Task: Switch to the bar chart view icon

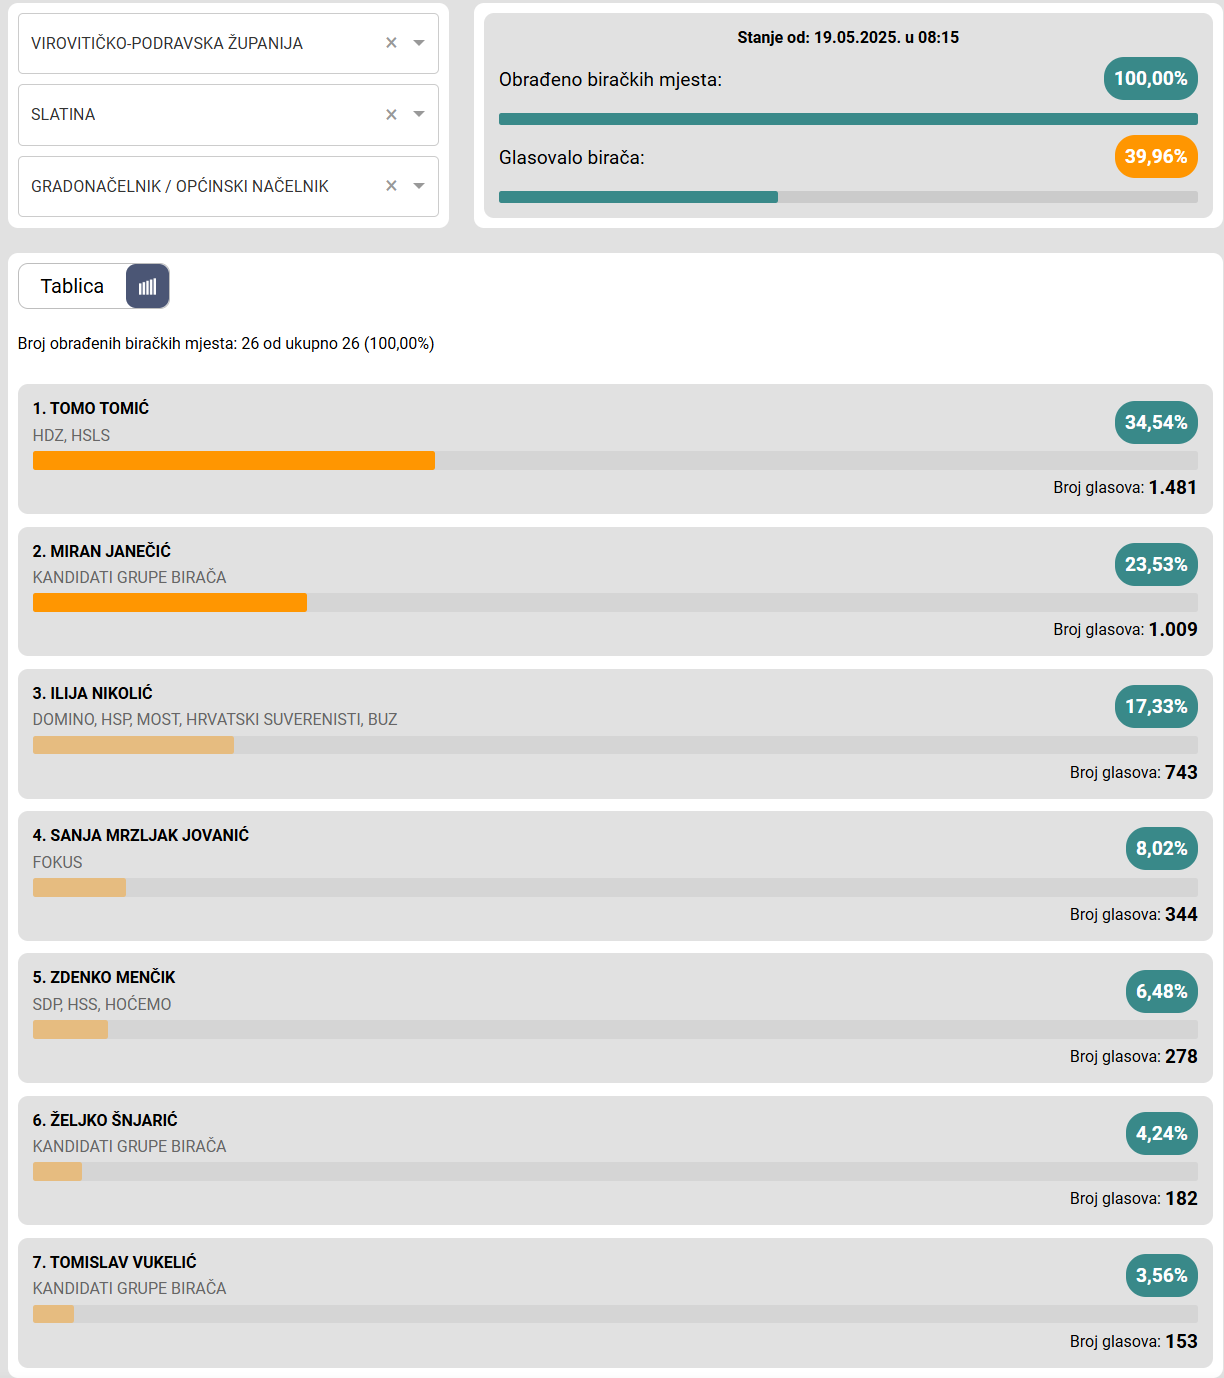Action: pos(147,287)
